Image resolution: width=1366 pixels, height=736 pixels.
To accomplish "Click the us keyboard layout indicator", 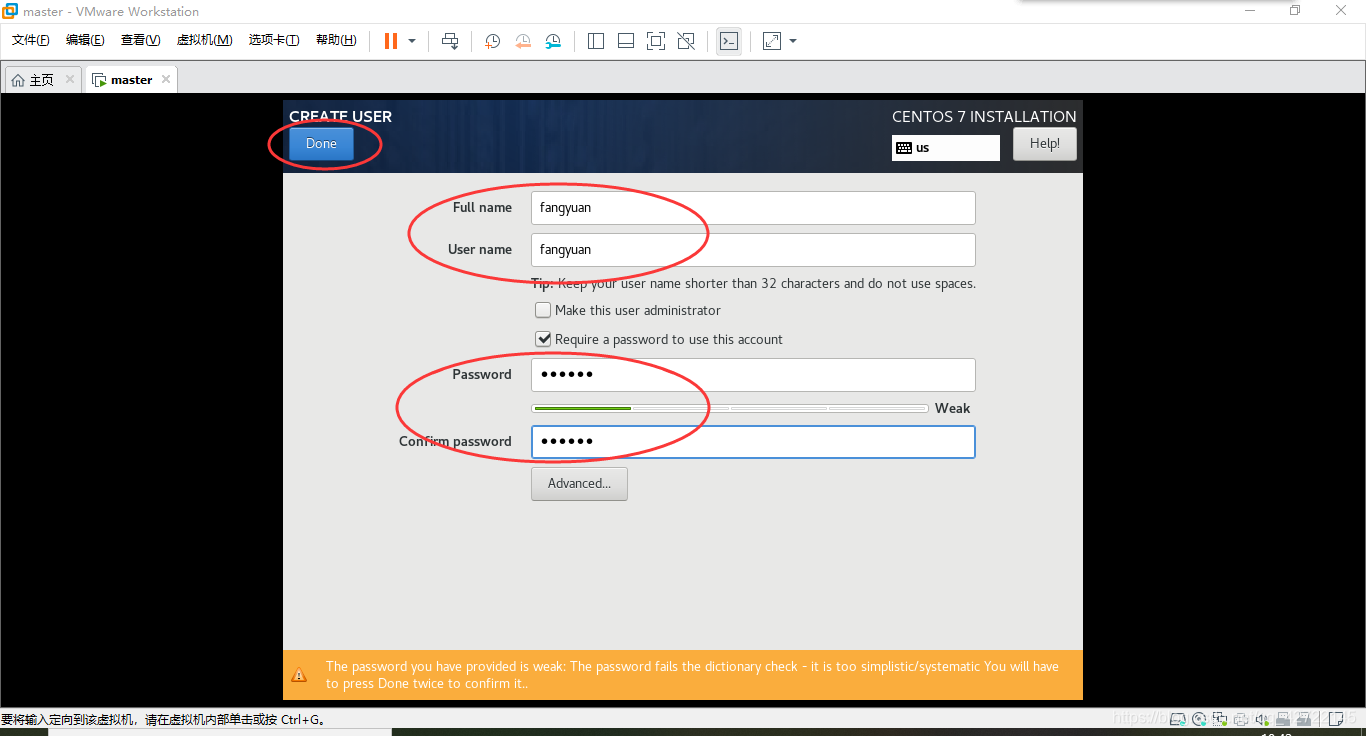I will (946, 148).
